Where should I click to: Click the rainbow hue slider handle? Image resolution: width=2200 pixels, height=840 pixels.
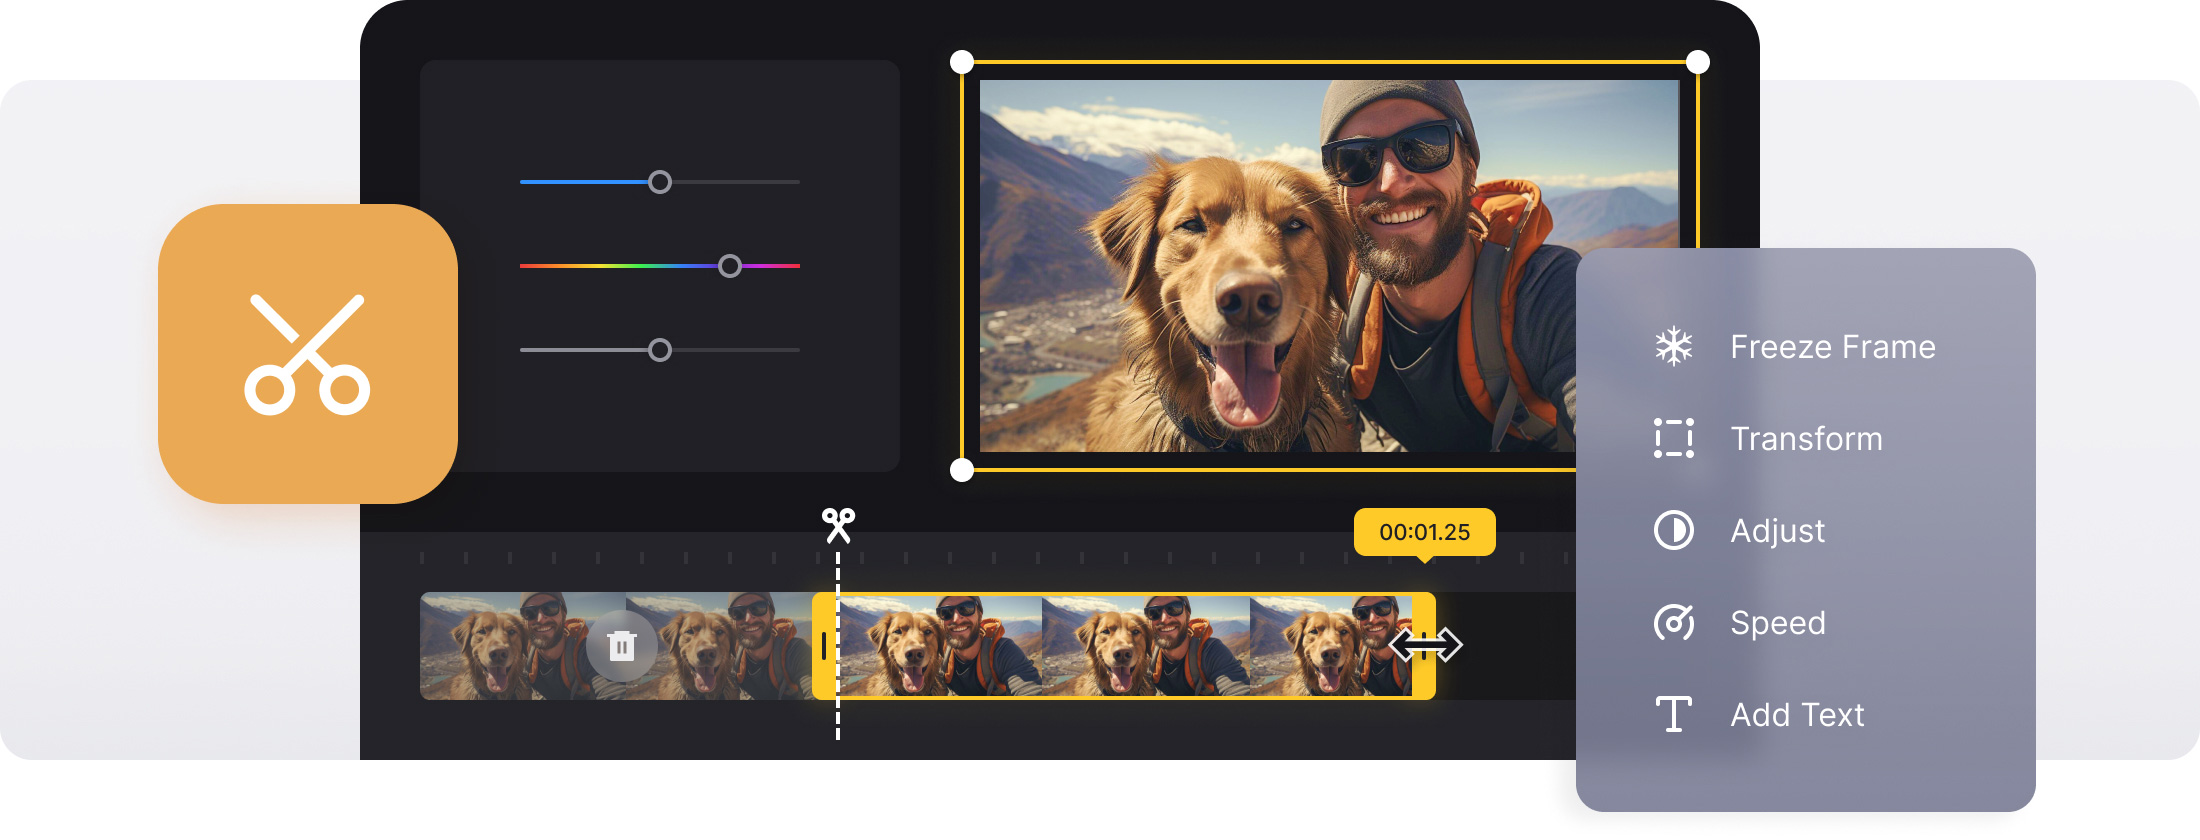[730, 266]
